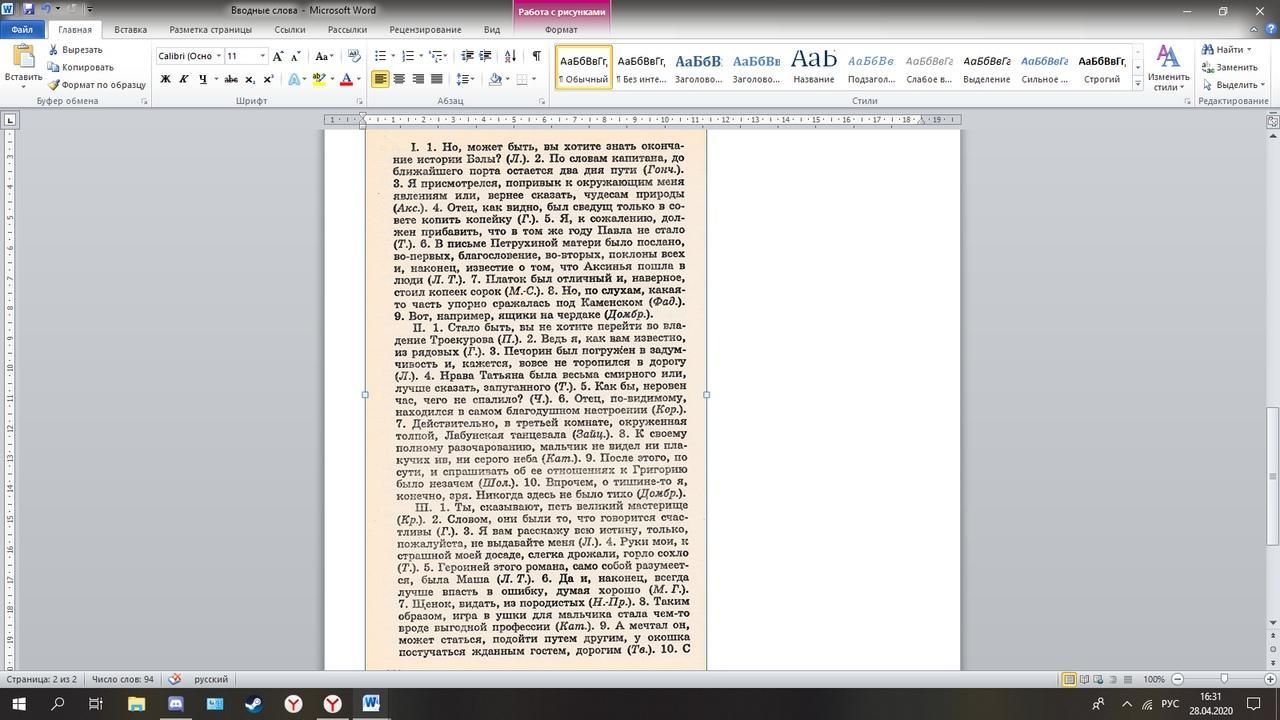The width and height of the screenshot is (1280, 720).
Task: Open the Find (Найти) dropdown arrow
Action: 1251,50
